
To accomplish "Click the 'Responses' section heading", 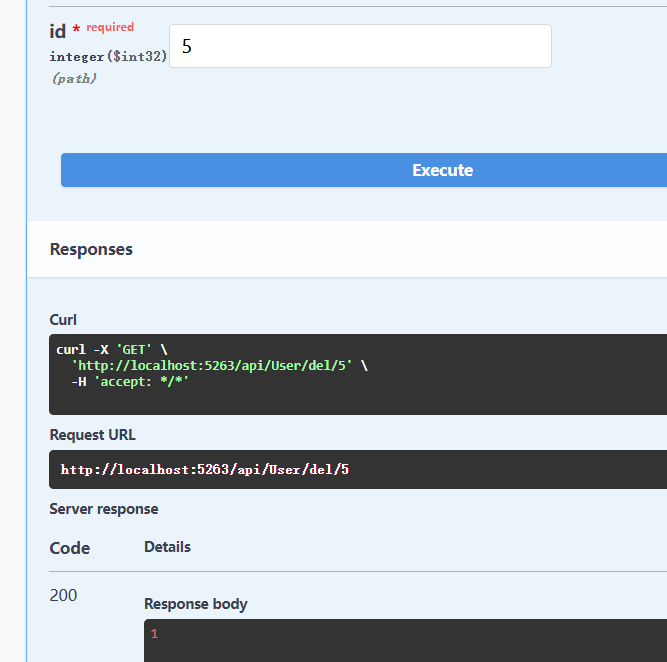I will [x=91, y=249].
